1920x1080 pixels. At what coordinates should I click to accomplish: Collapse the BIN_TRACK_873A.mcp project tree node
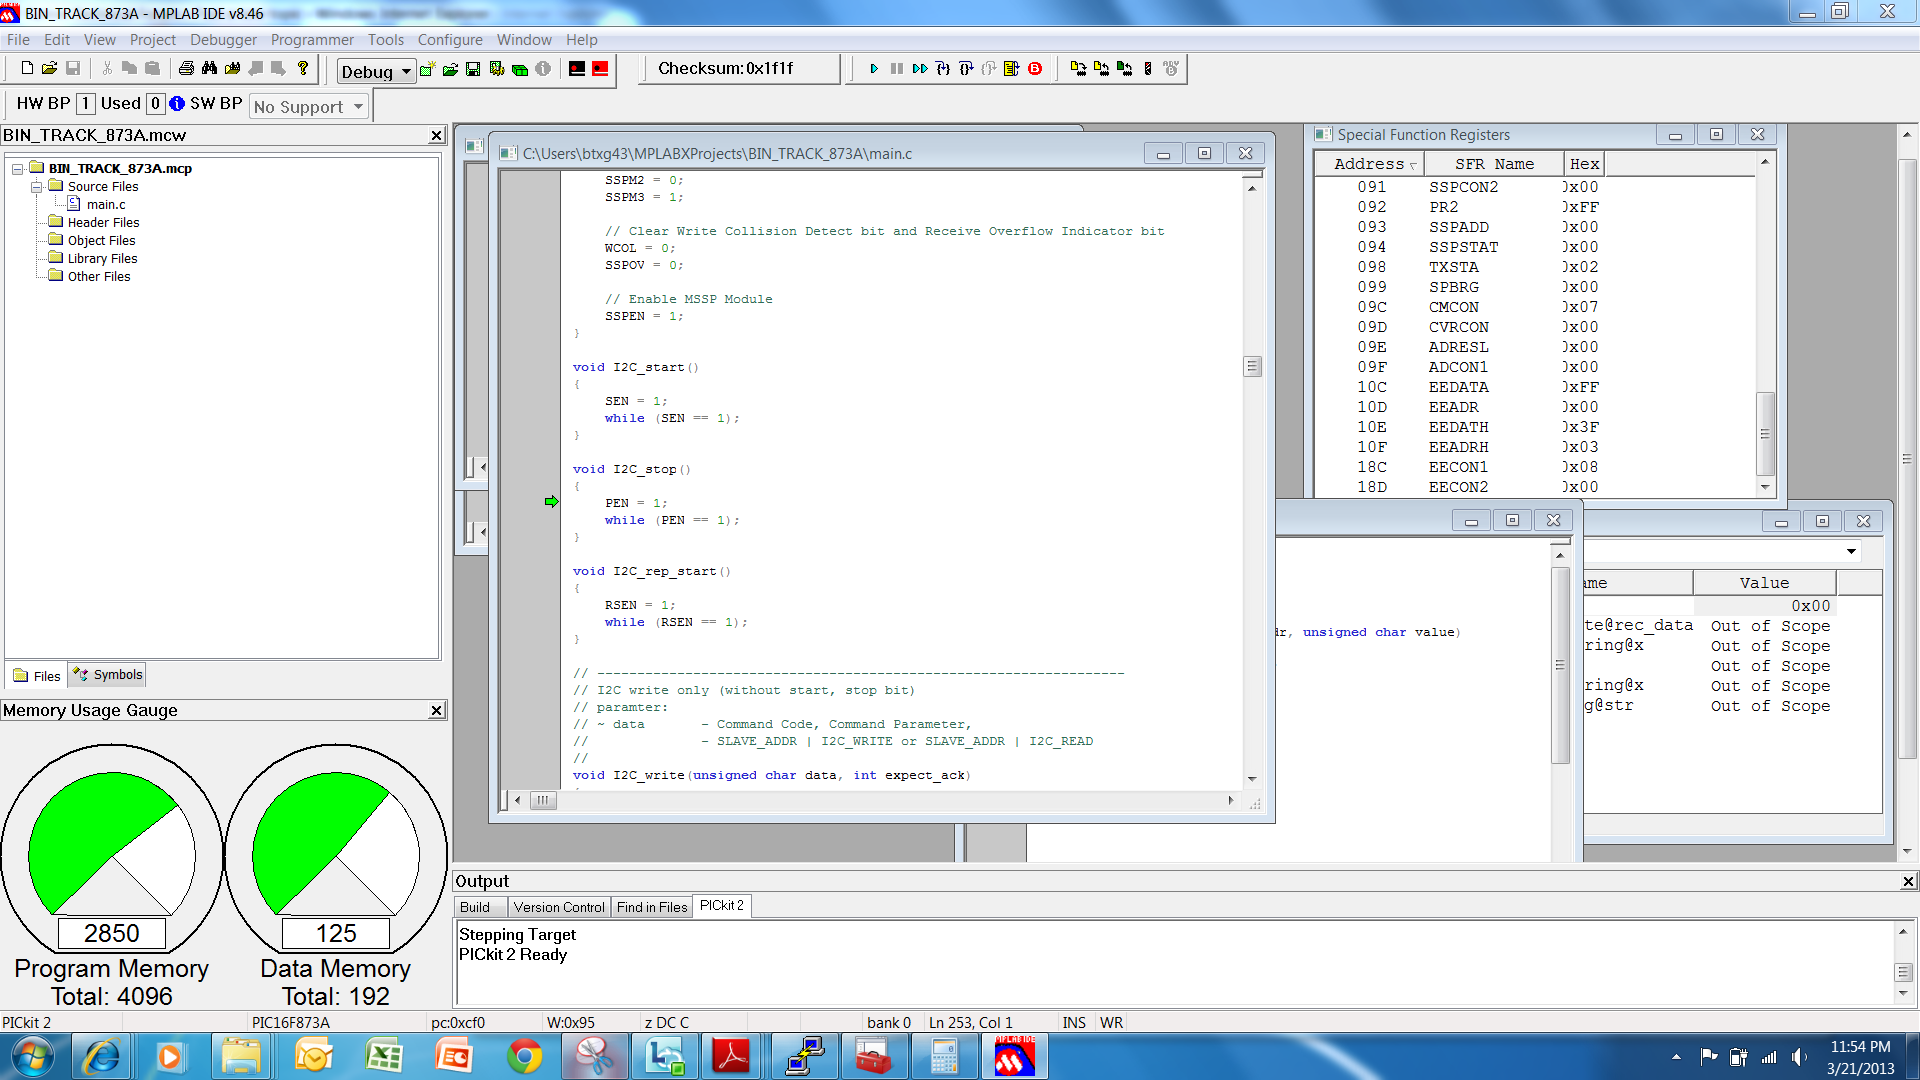coord(17,169)
